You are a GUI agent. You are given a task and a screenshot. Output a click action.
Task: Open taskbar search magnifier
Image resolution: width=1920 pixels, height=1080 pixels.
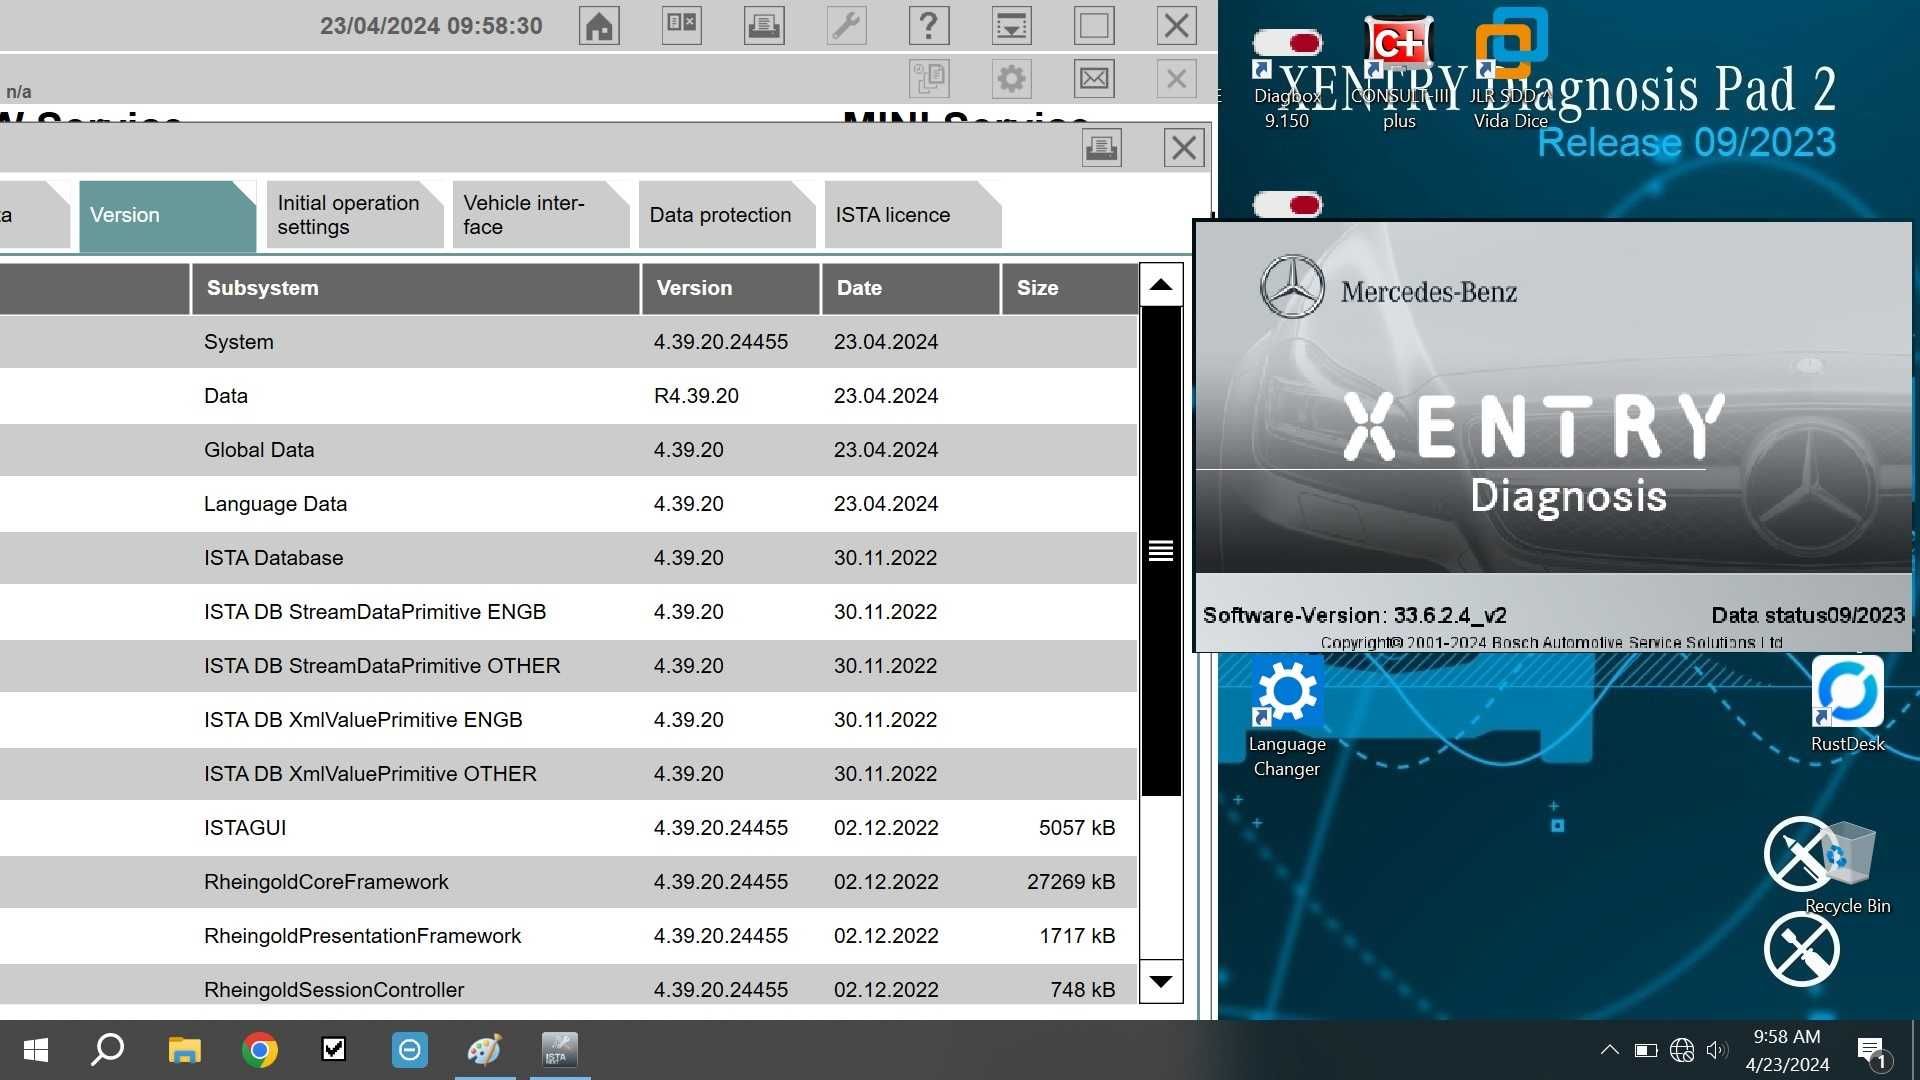(x=107, y=1050)
